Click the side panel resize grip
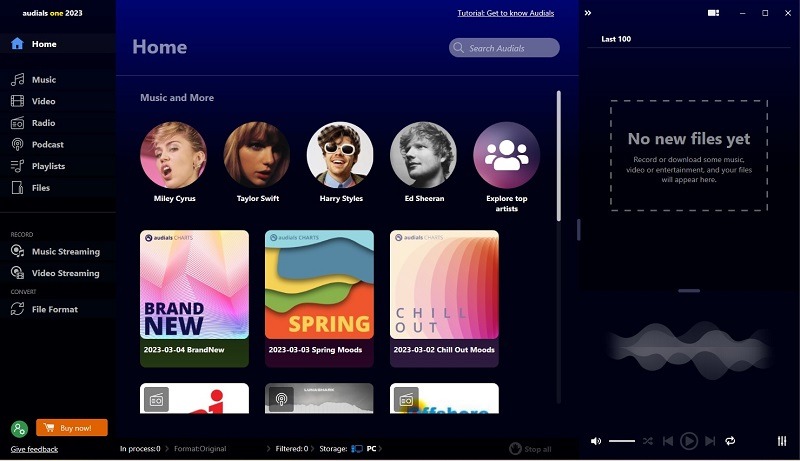 579,230
